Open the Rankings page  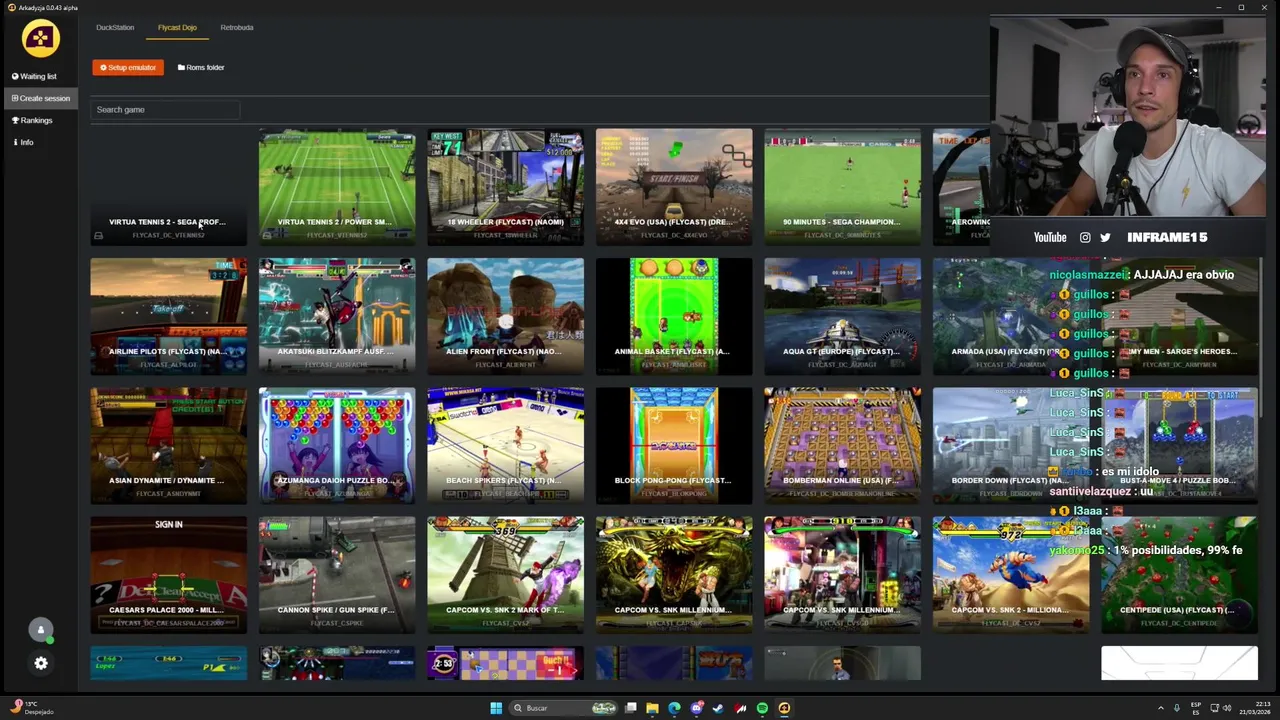(x=33, y=120)
